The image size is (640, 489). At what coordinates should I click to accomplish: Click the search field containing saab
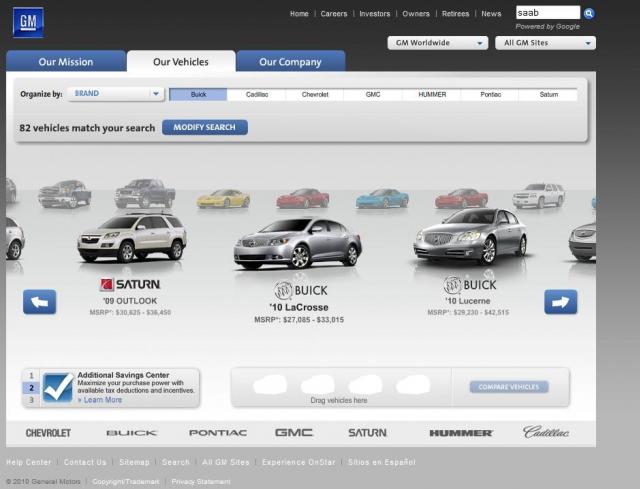548,13
